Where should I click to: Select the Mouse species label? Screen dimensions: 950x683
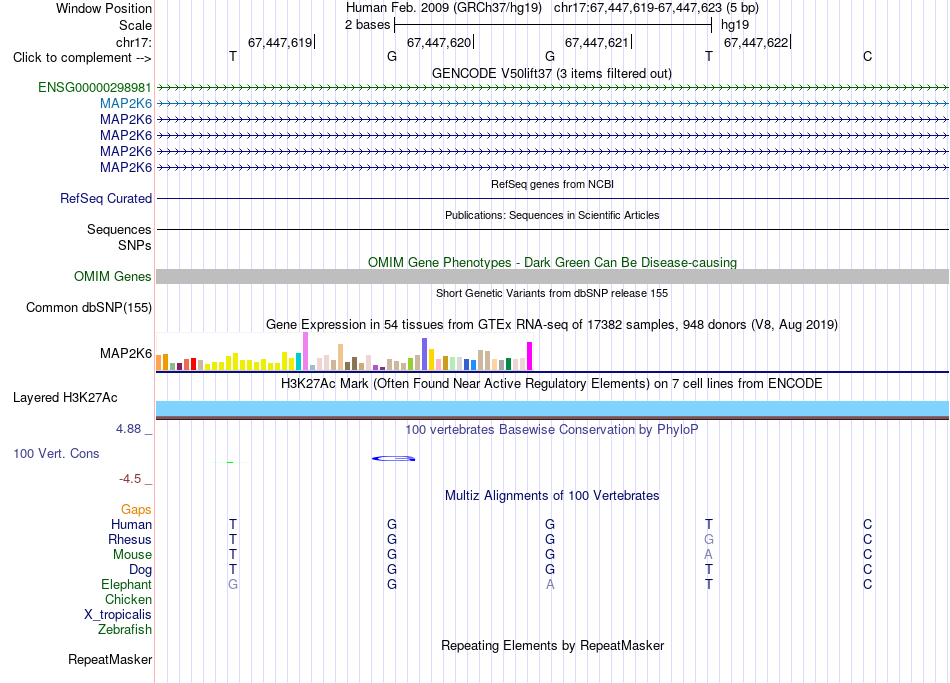point(133,555)
